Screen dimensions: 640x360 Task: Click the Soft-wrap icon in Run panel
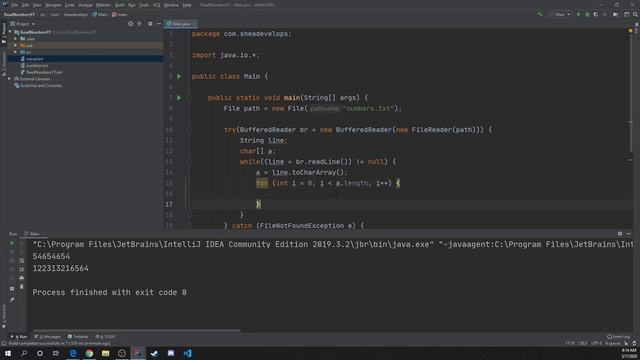[x=22, y=260]
